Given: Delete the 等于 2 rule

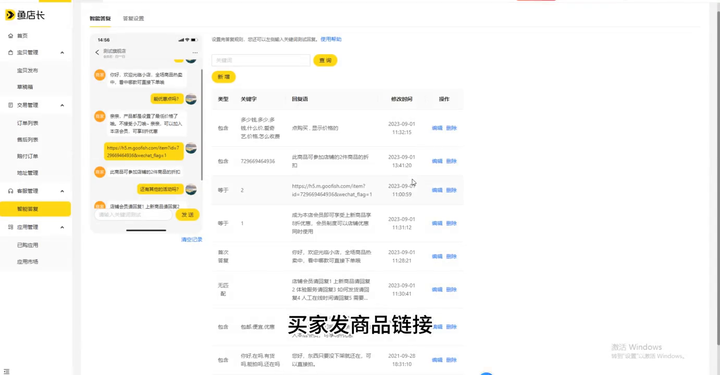Looking at the screenshot, I should 451,190.
